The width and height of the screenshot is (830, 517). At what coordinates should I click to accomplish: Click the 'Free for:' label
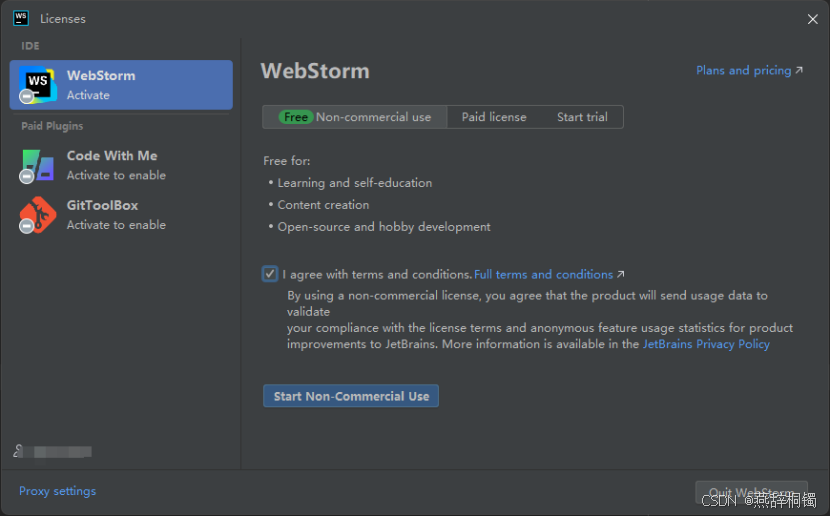pos(286,161)
